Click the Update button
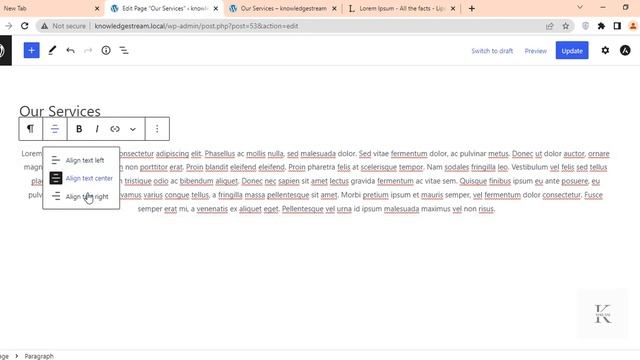640x360 pixels. (x=572, y=50)
